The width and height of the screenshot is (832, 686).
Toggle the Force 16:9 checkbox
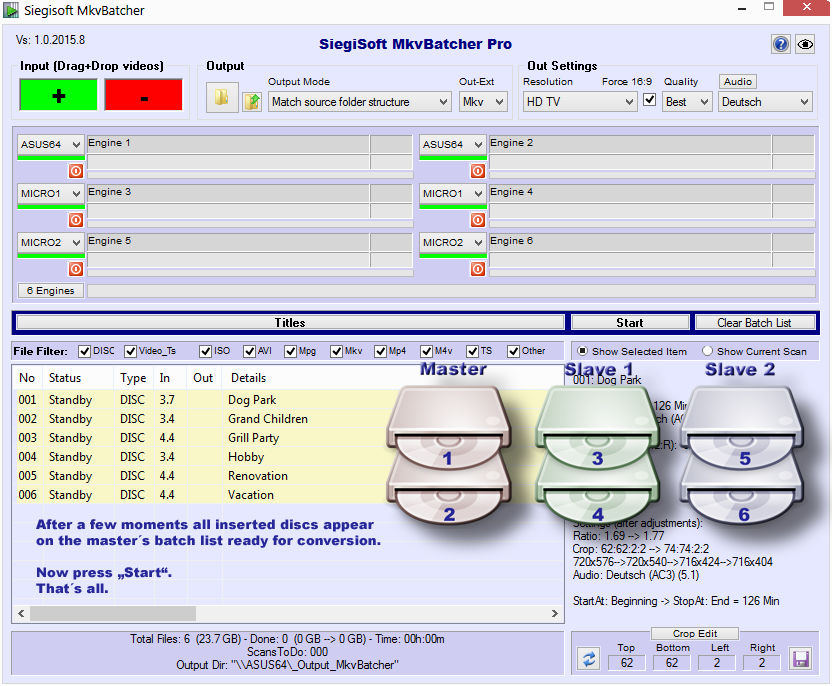649,100
